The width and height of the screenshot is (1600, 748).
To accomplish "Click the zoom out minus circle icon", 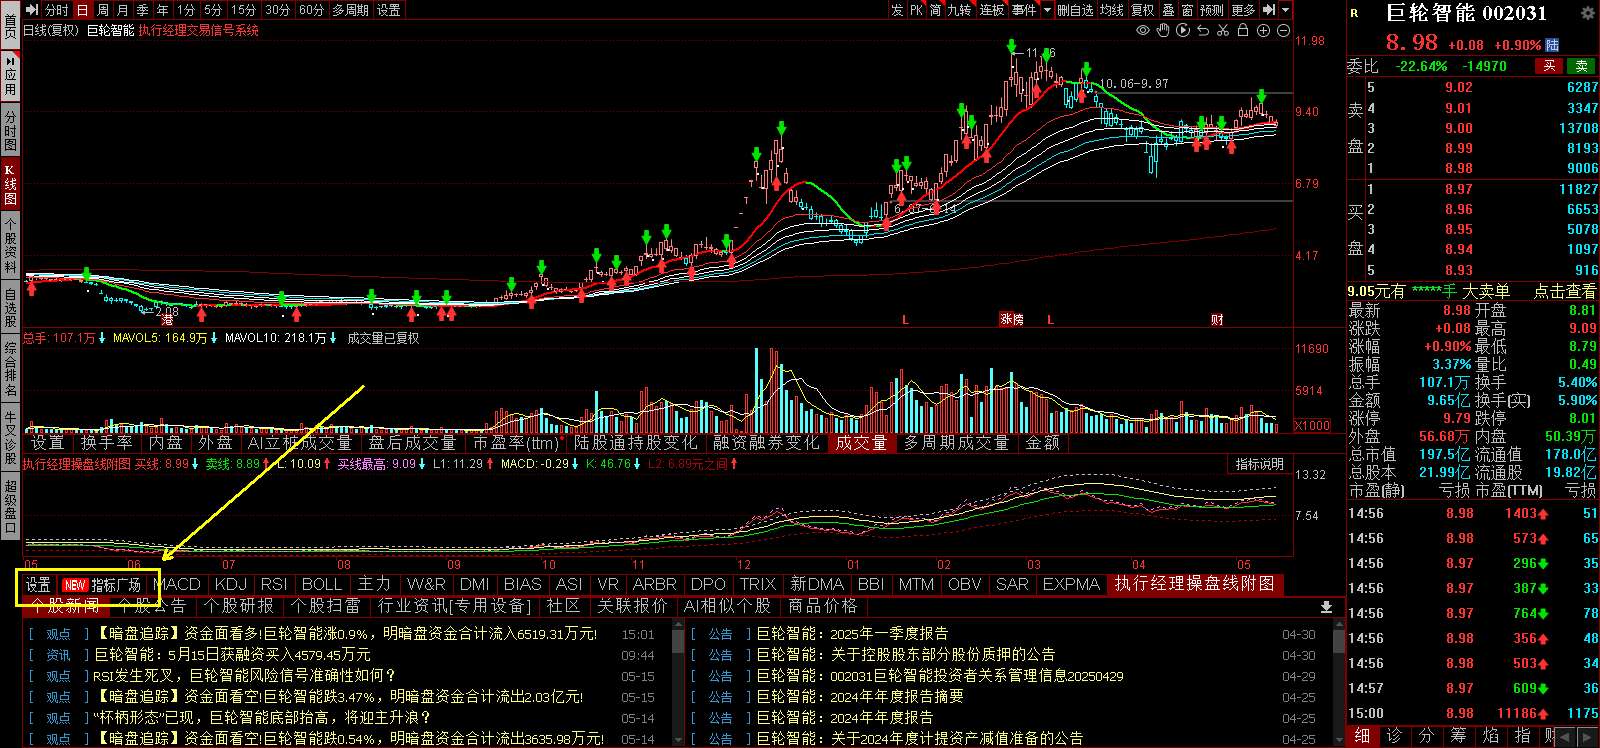I will (x=1283, y=31).
